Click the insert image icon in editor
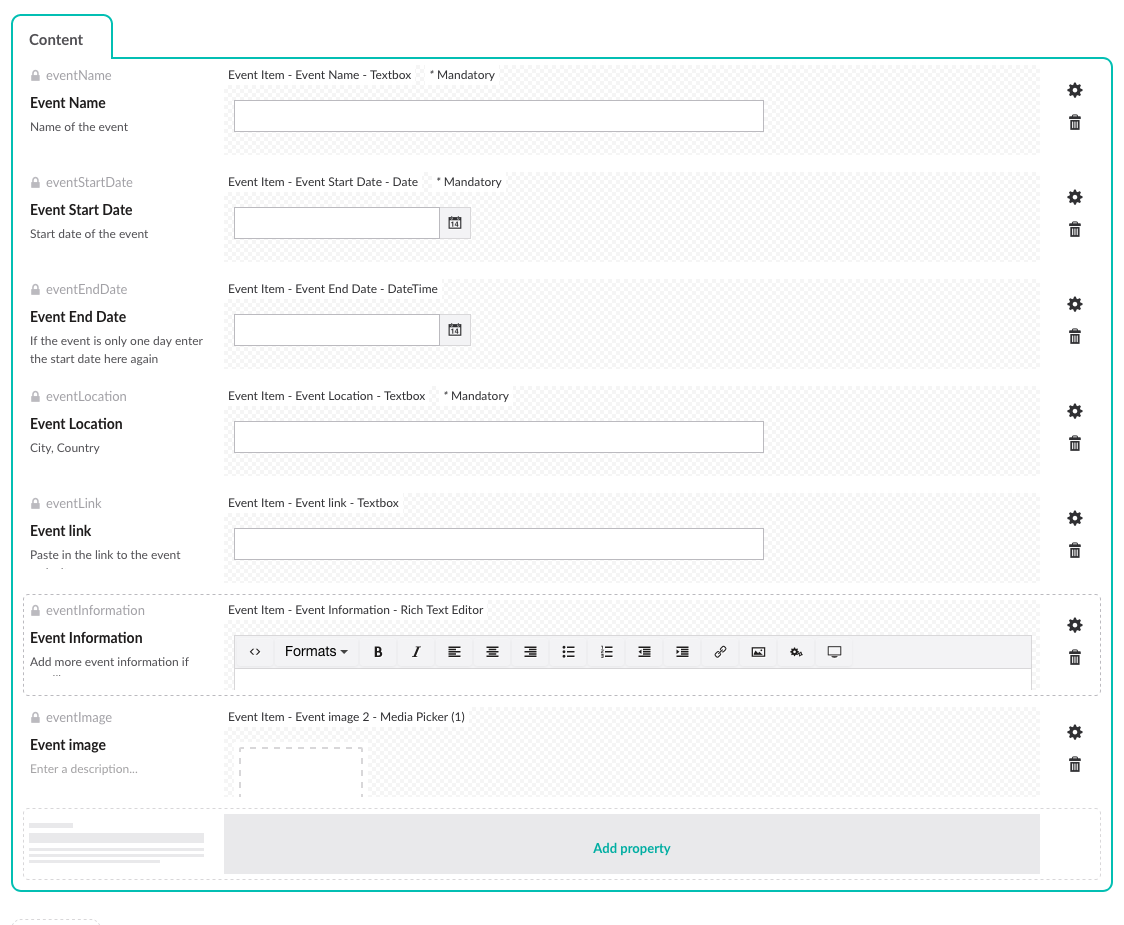This screenshot has height=925, width=1124. click(x=758, y=652)
